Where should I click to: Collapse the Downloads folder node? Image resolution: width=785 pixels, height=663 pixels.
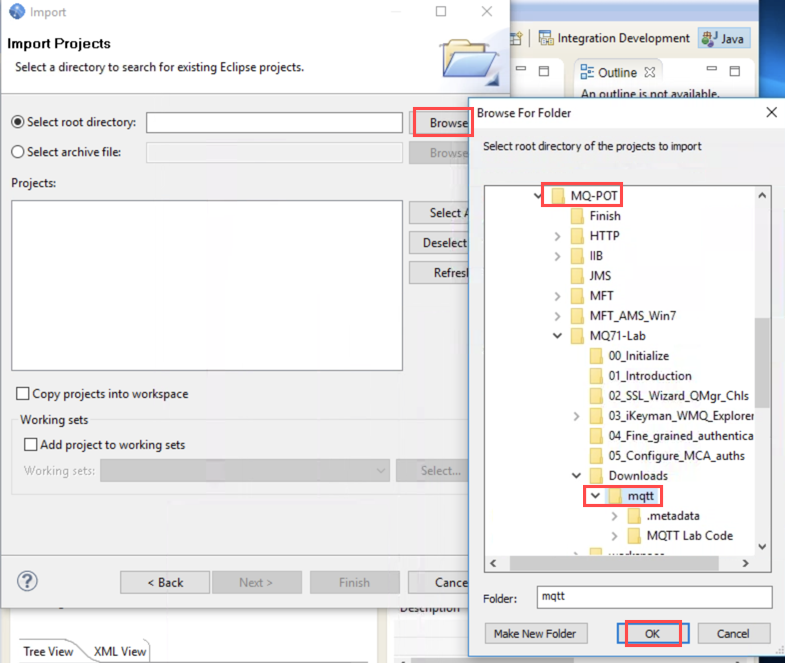coord(576,476)
